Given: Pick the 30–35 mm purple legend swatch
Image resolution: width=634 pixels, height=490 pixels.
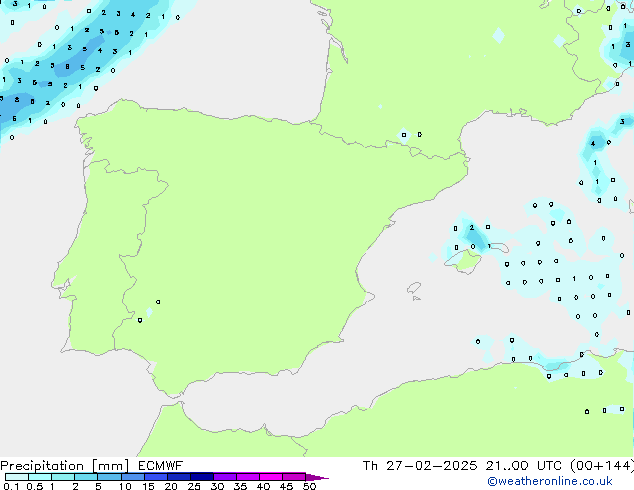Looking at the screenshot, I should click(224, 477).
